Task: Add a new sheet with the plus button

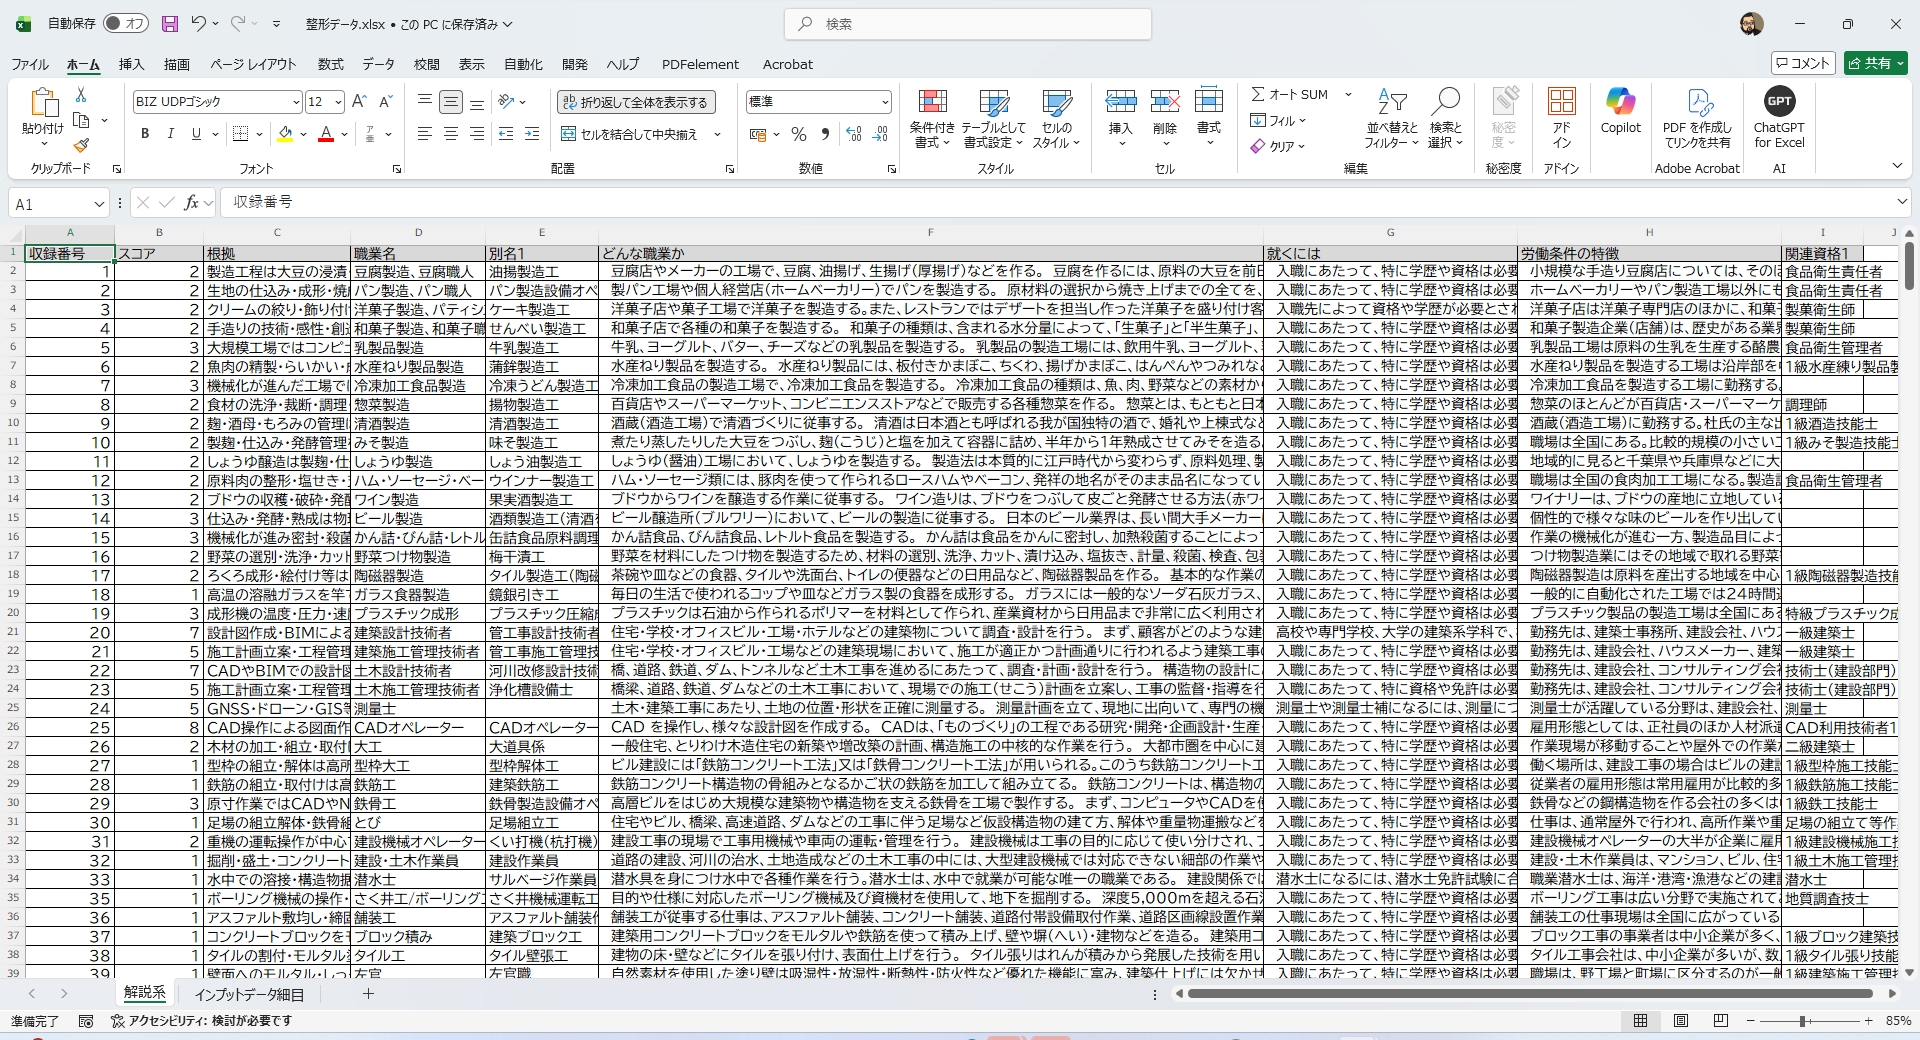Action: tap(367, 993)
